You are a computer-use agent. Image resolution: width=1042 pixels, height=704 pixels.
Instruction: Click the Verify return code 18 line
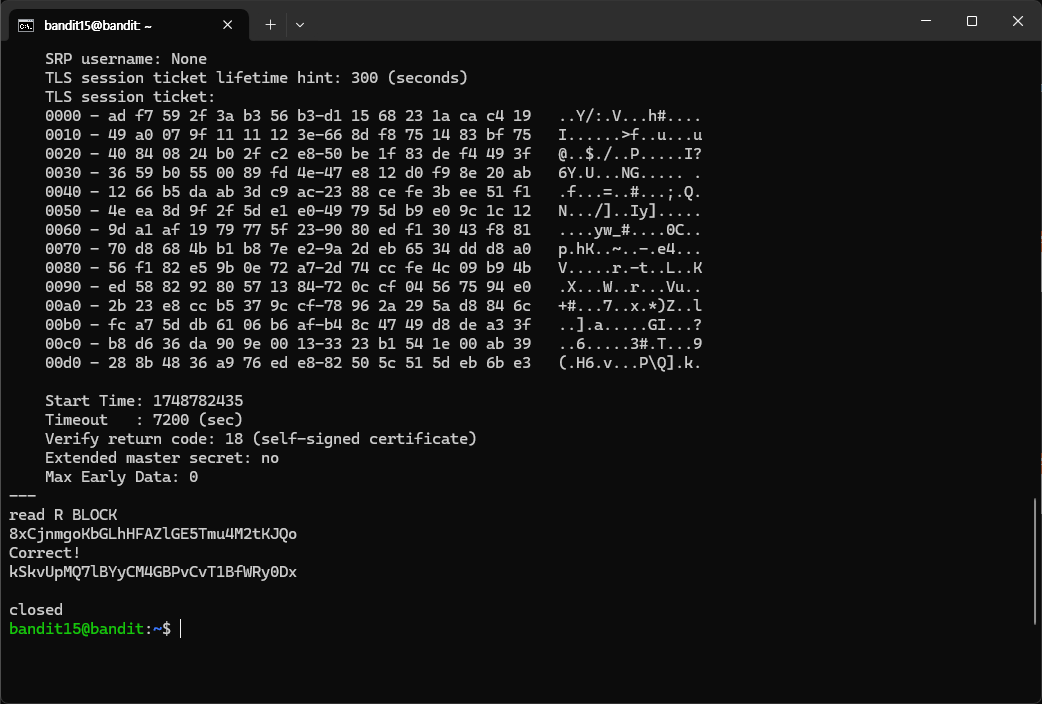pos(260,439)
